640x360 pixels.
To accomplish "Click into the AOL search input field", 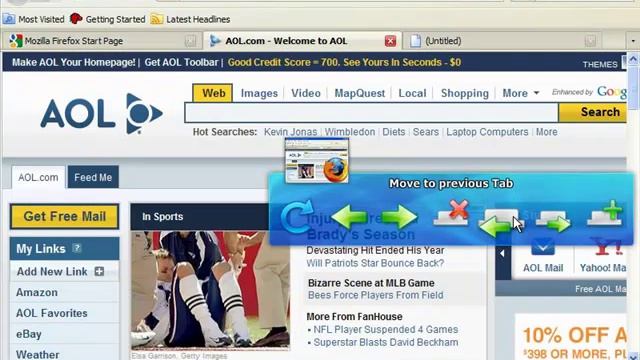I will click(x=371, y=113).
